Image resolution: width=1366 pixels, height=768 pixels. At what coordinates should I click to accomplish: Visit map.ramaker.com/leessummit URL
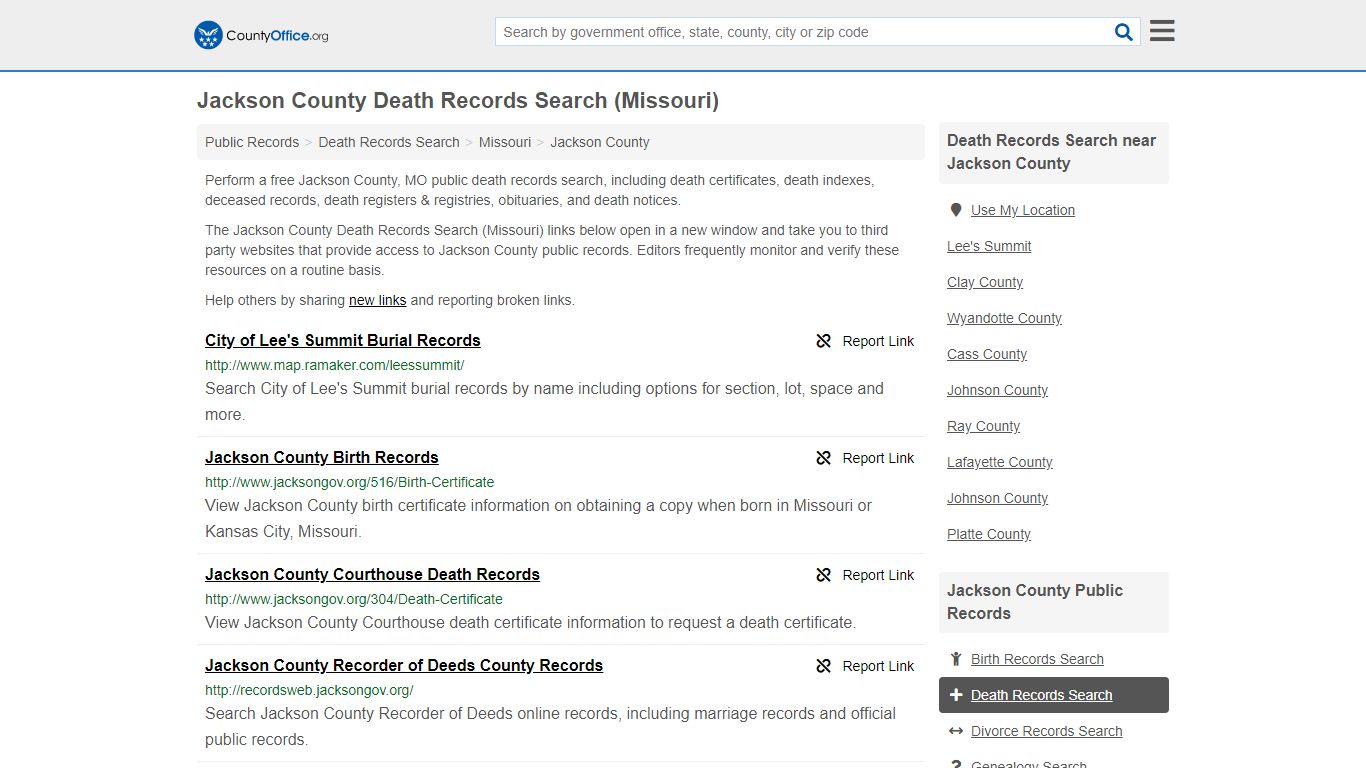click(335, 365)
